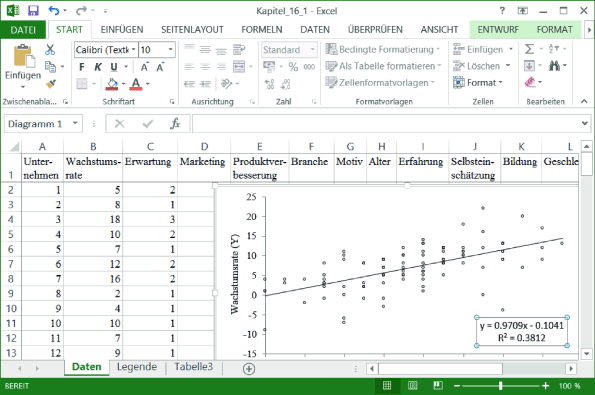
Task: Switch to the ENTWURF chart tab
Action: (x=498, y=30)
